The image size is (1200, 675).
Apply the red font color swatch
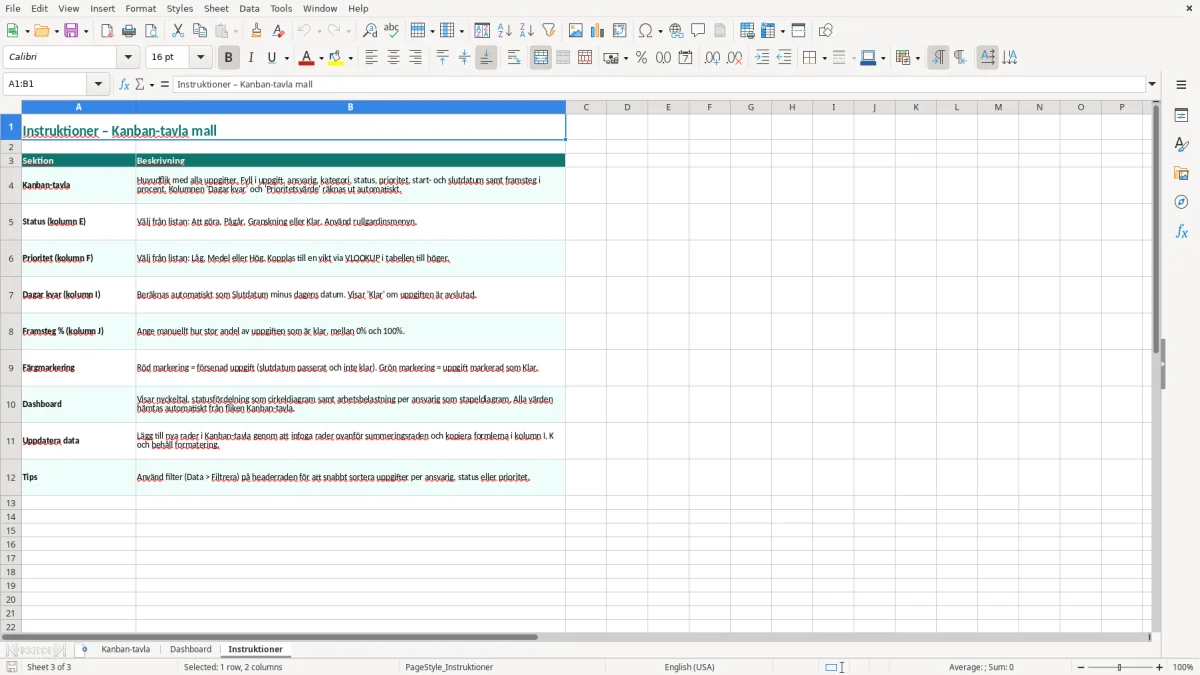pyautogui.click(x=307, y=58)
